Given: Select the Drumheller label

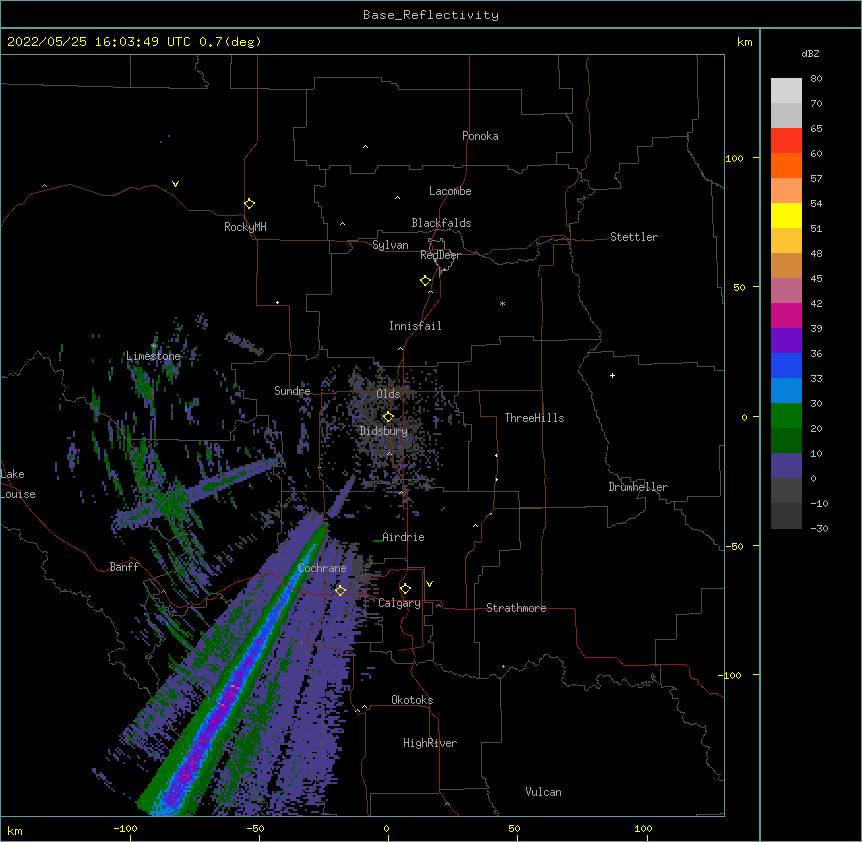Looking at the screenshot, I should point(638,487).
